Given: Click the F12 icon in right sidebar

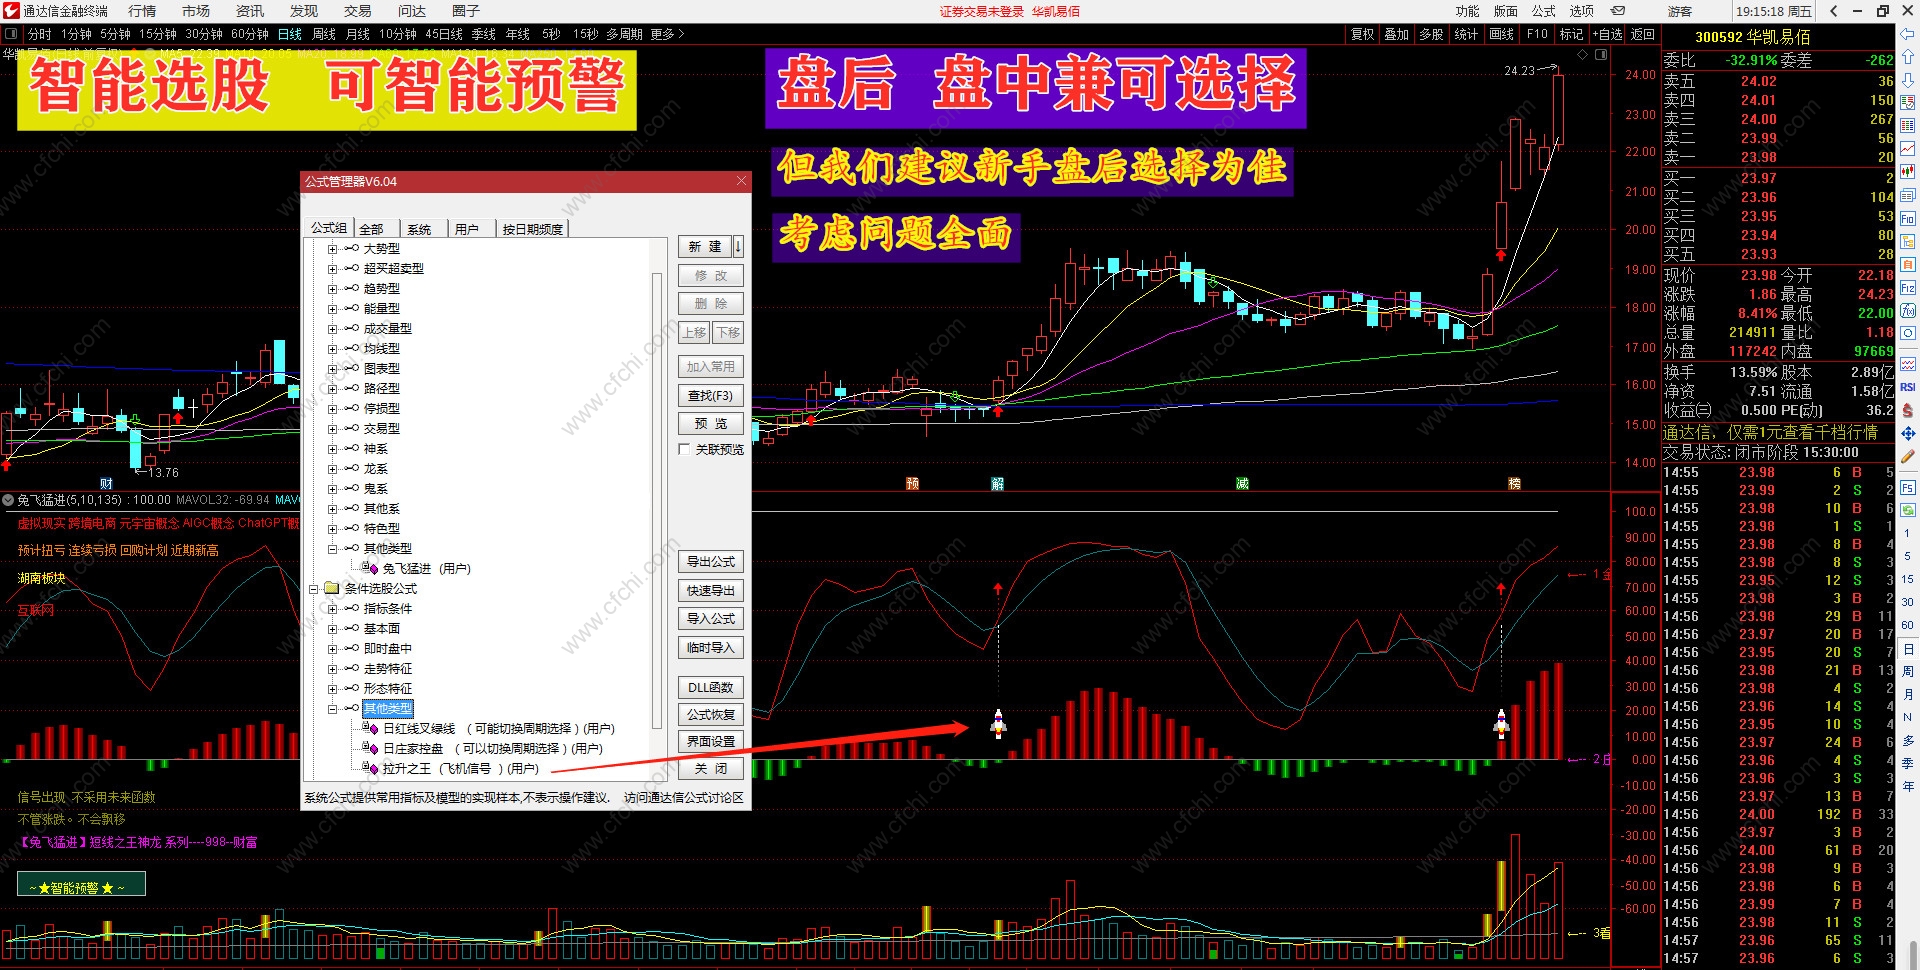Looking at the screenshot, I should 1908,288.
